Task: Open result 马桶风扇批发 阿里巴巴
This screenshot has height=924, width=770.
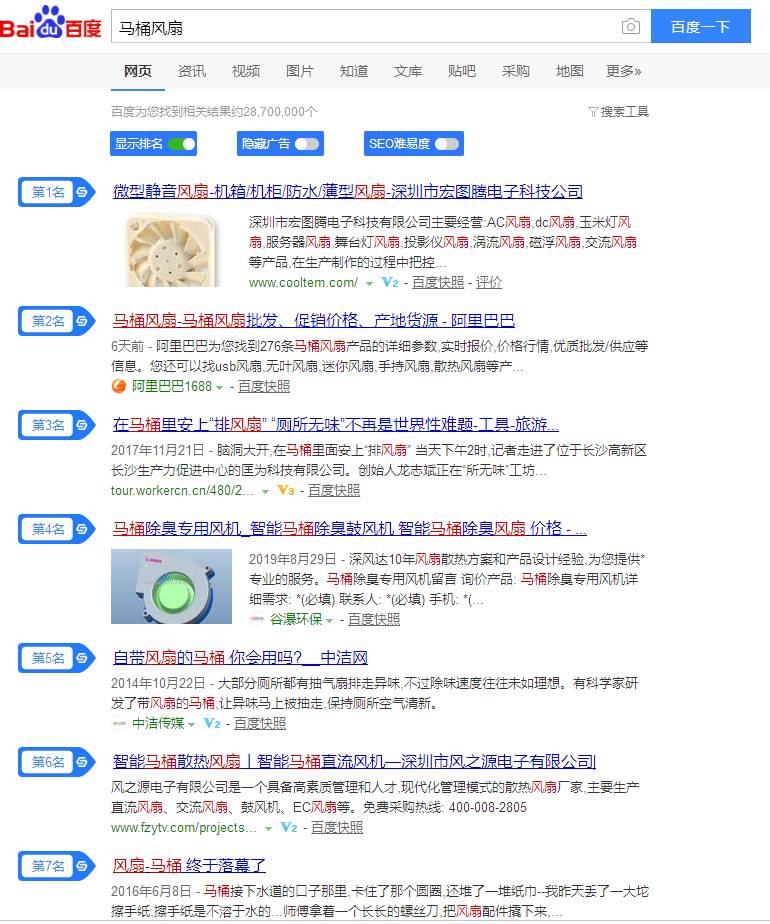Action: click(x=313, y=321)
